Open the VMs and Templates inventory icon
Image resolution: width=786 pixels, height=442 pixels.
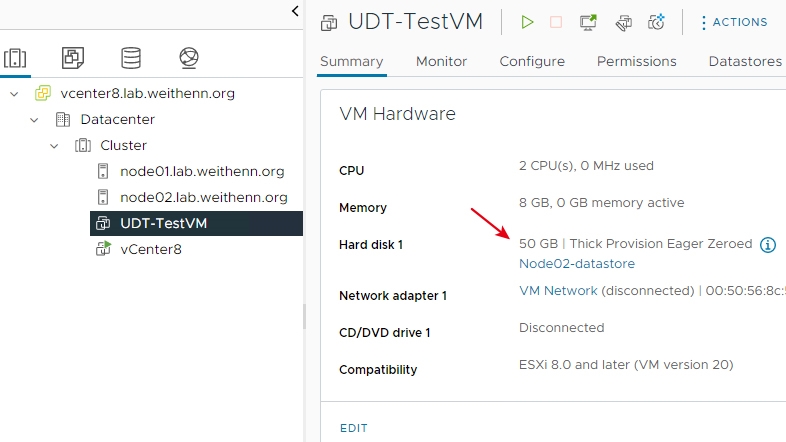tap(73, 58)
